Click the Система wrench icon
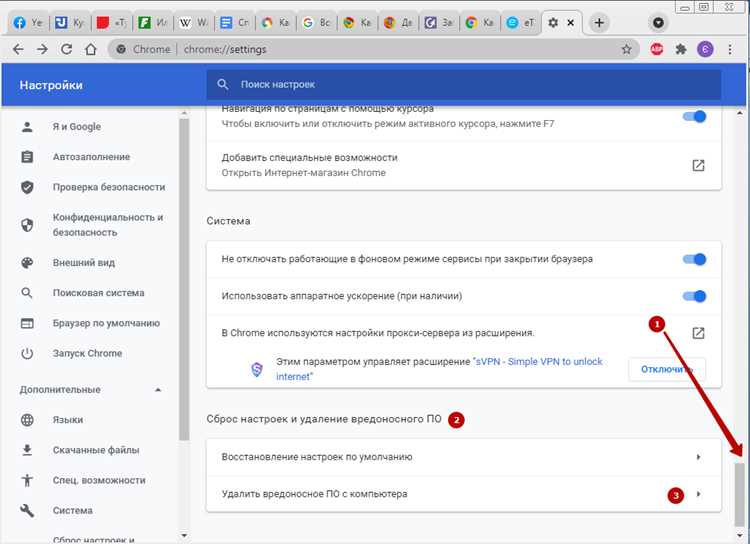The height and width of the screenshot is (544, 750). pos(27,511)
